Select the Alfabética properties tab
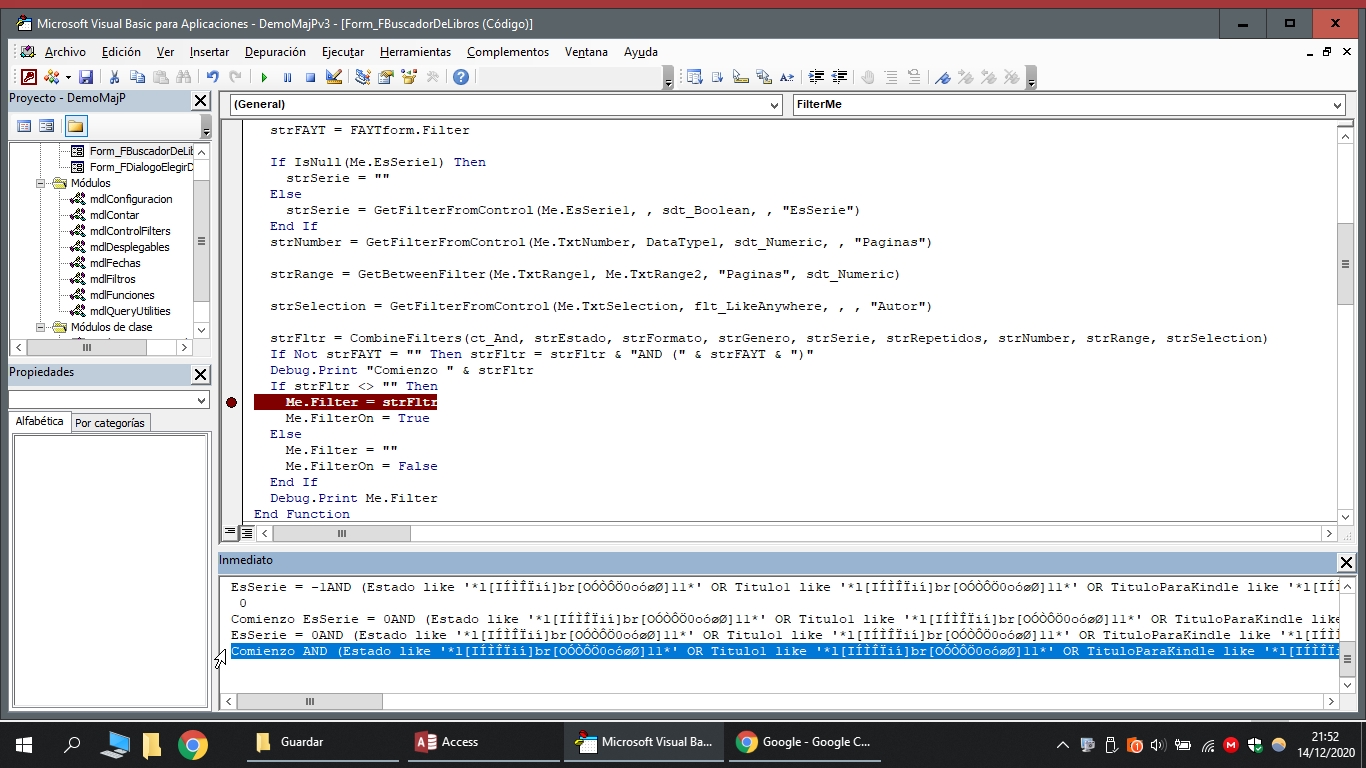 (x=40, y=422)
